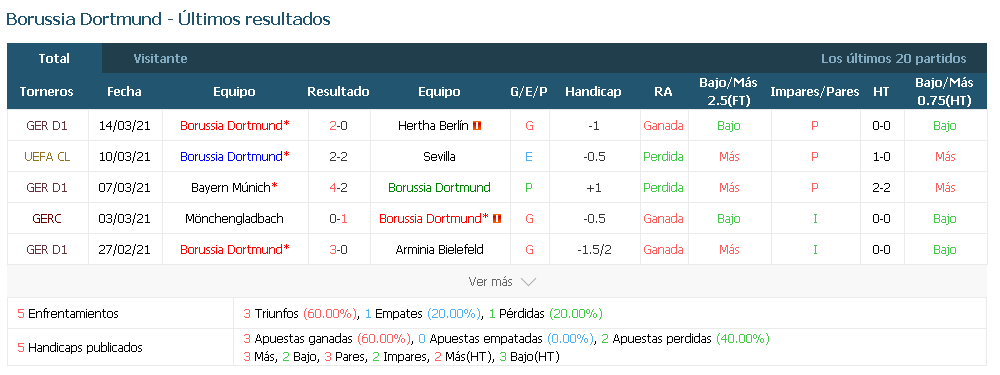Select the Total tab
The width and height of the screenshot is (1000, 375).
(x=54, y=59)
